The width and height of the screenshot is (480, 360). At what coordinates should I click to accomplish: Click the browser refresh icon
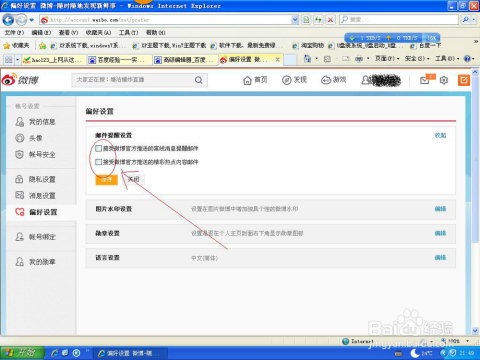(x=318, y=20)
